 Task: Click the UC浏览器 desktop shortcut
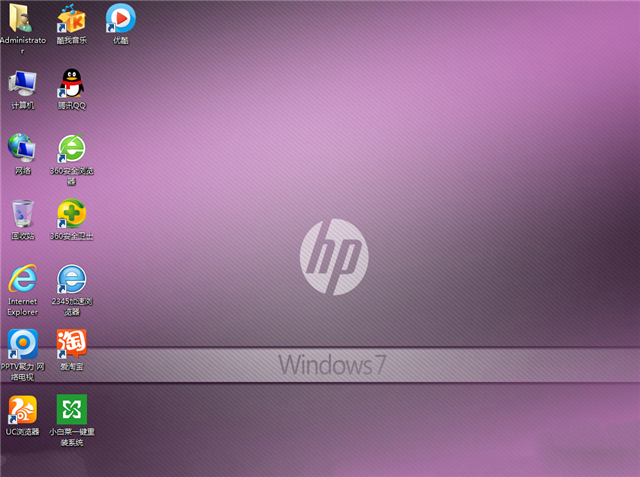(22, 408)
